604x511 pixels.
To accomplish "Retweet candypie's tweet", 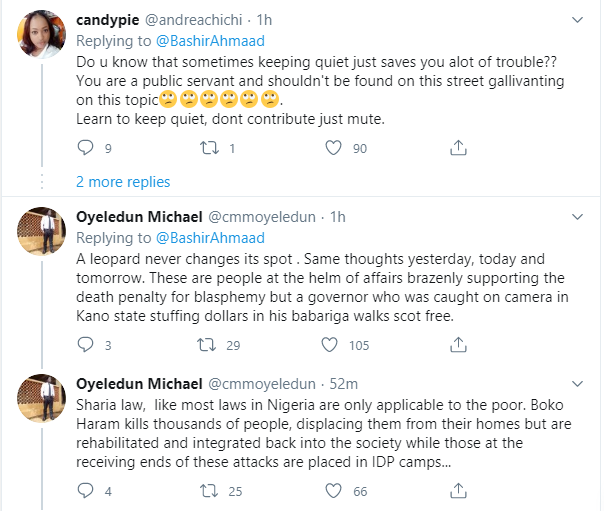I will [209, 148].
